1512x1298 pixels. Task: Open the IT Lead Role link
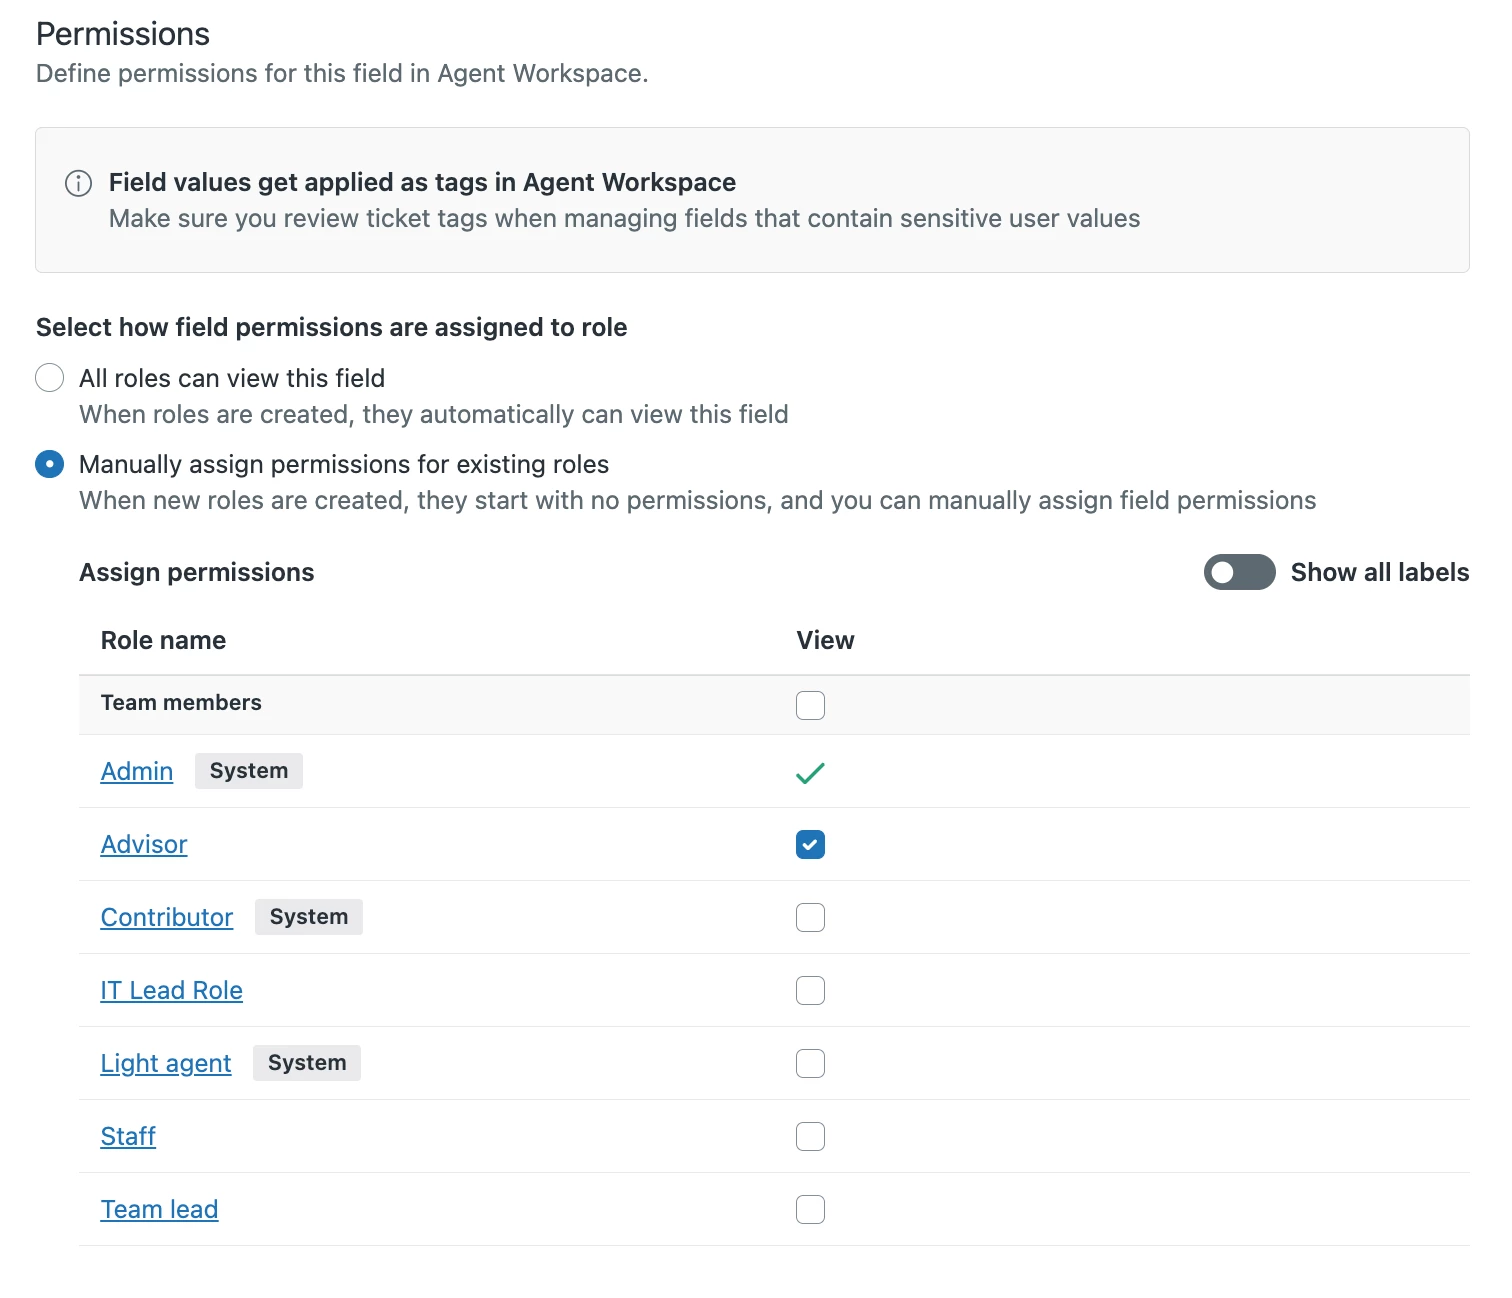point(172,990)
